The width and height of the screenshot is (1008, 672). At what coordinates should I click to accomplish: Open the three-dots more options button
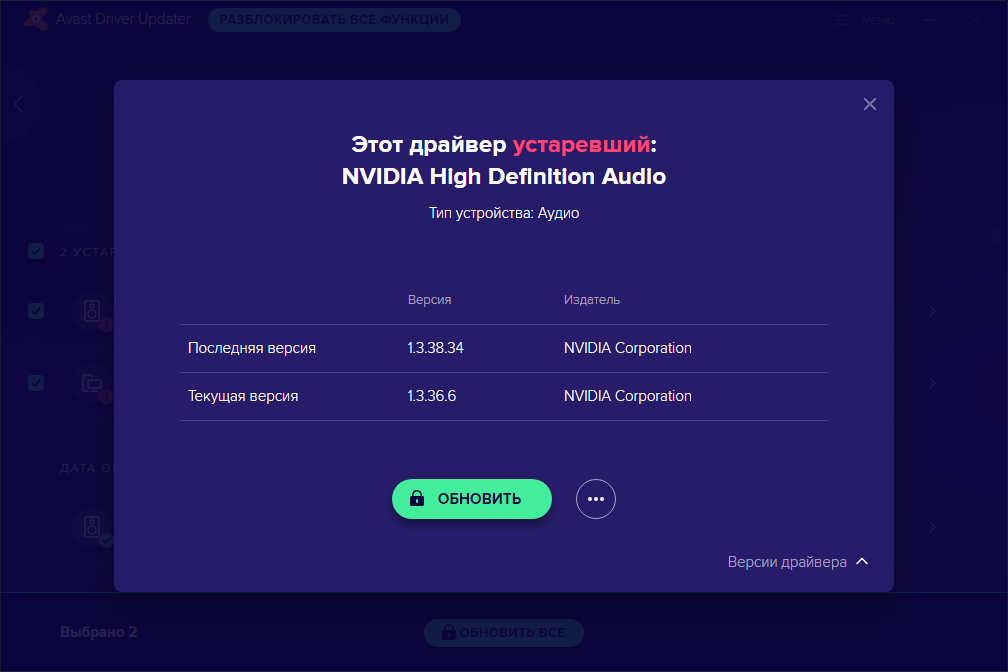[595, 499]
